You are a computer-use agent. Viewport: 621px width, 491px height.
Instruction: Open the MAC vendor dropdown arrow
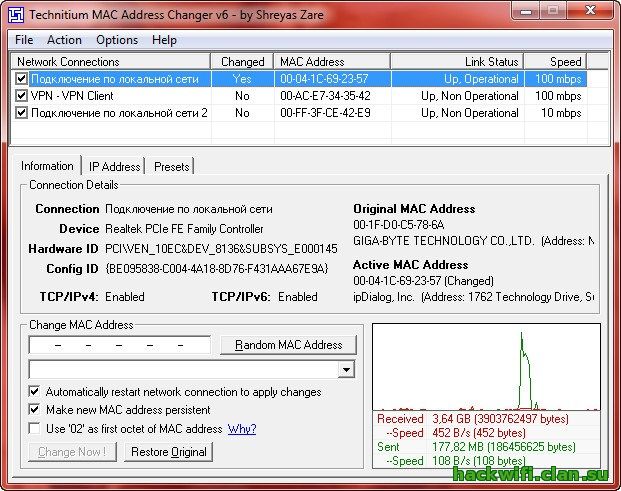346,370
